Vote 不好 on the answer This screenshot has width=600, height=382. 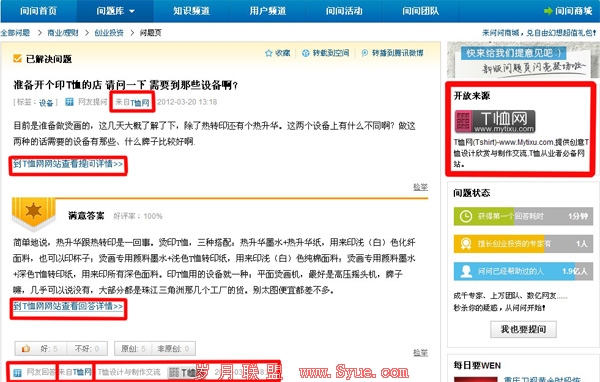87,348
